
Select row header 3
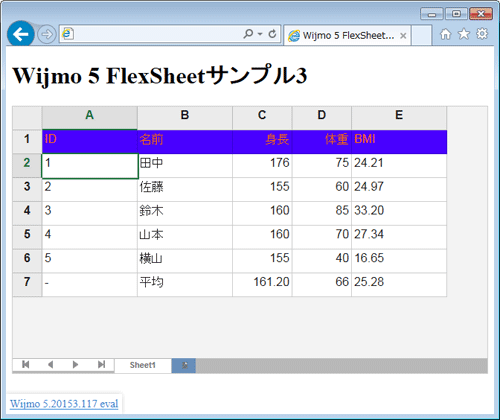27,189
